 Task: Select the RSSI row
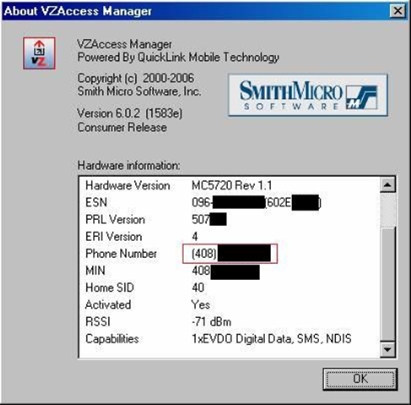[229, 322]
